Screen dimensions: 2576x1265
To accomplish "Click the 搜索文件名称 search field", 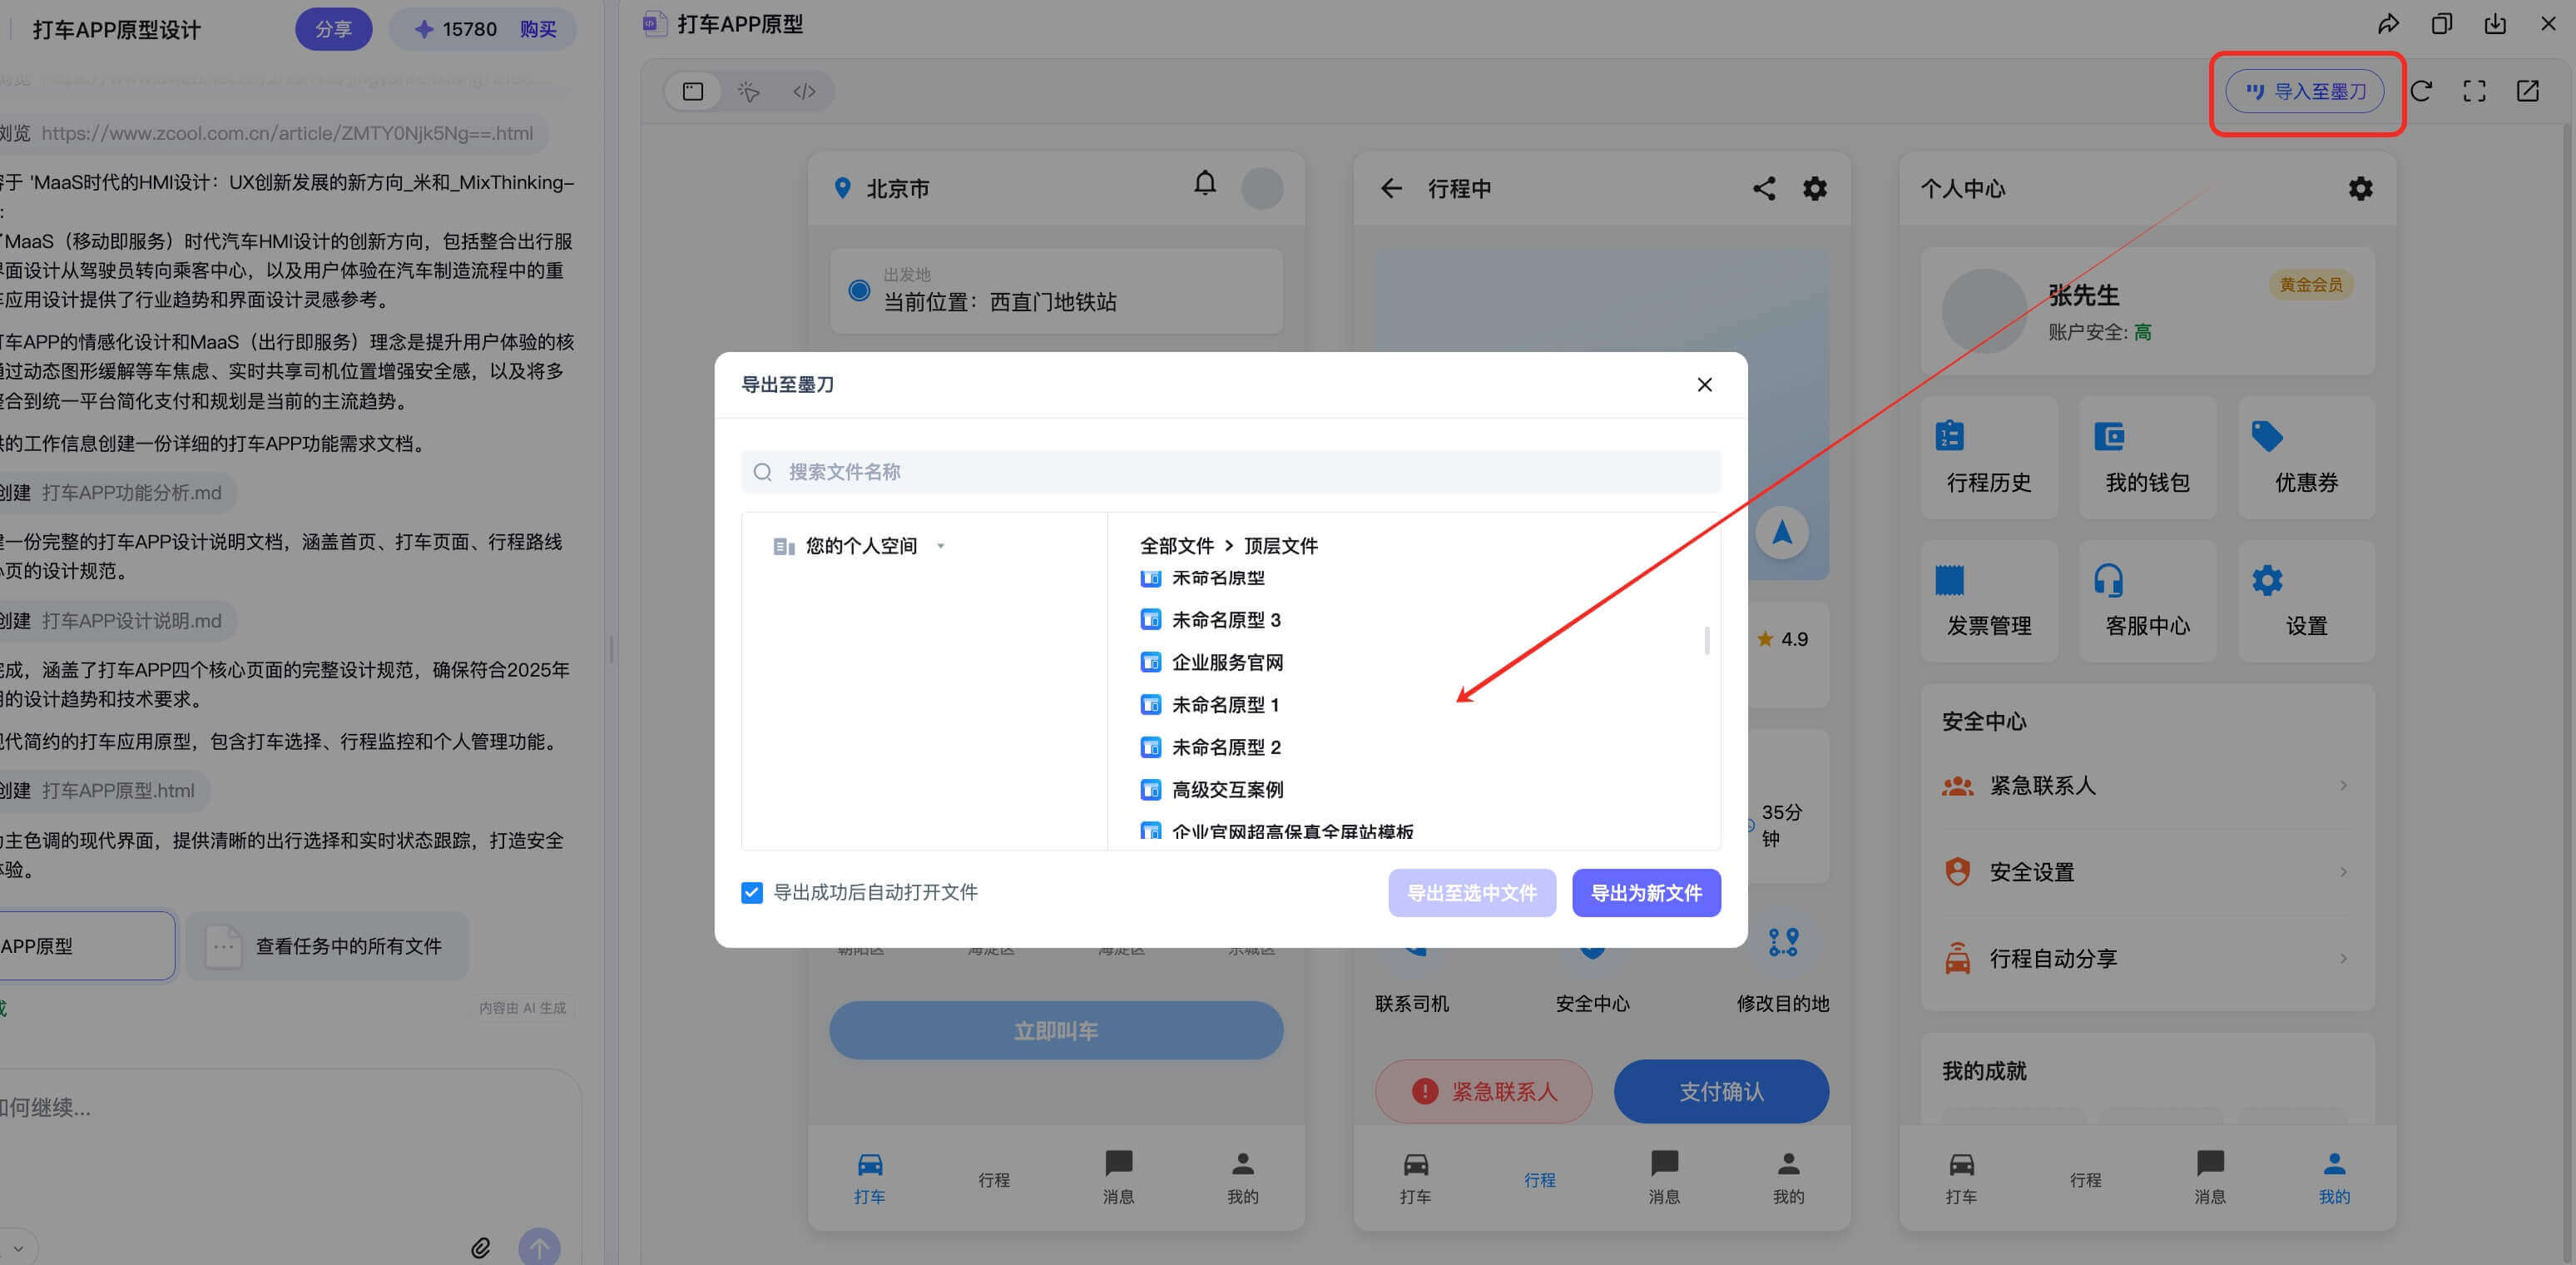I will pos(1230,471).
